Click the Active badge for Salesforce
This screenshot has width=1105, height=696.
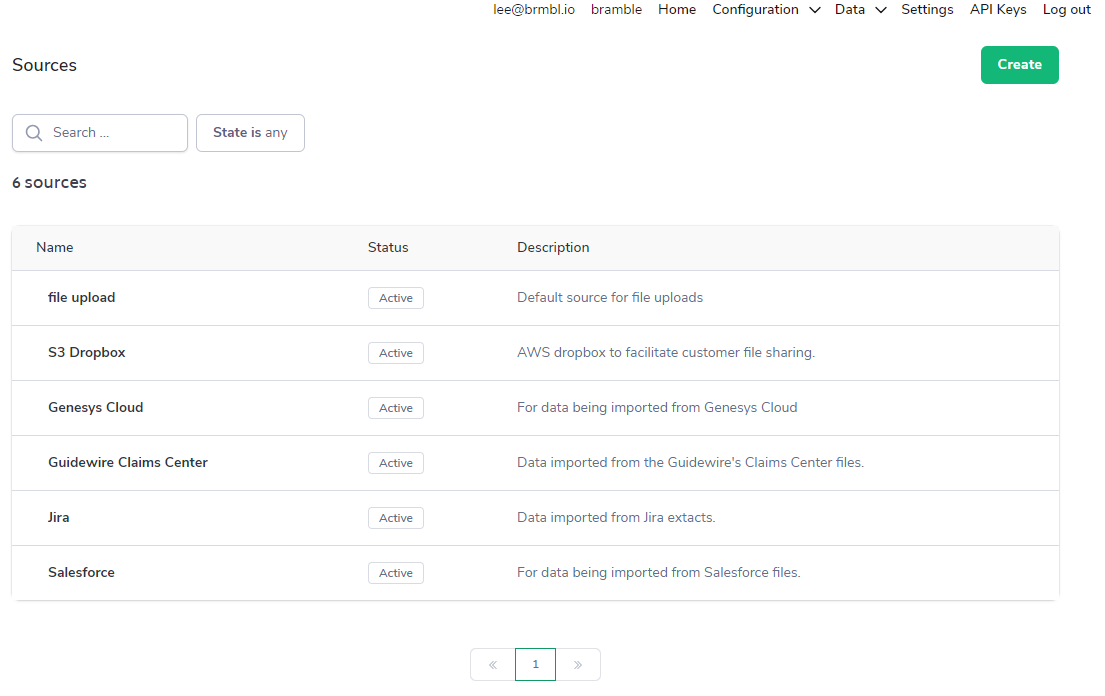tap(396, 573)
